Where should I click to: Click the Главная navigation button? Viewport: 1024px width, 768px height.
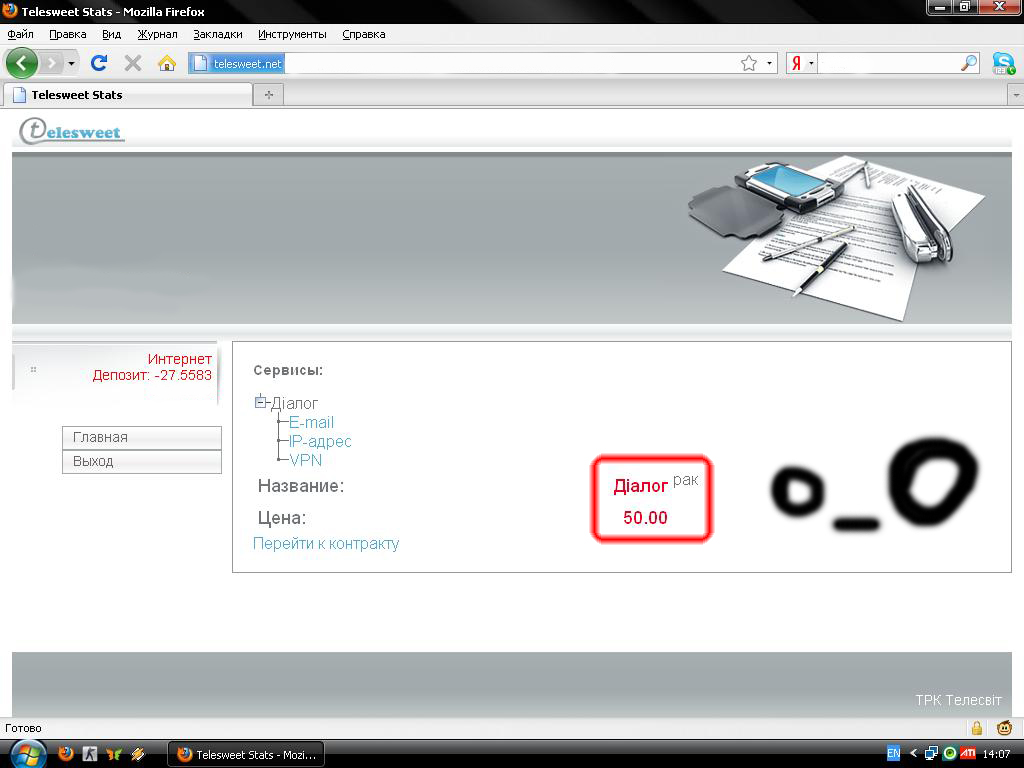click(141, 437)
